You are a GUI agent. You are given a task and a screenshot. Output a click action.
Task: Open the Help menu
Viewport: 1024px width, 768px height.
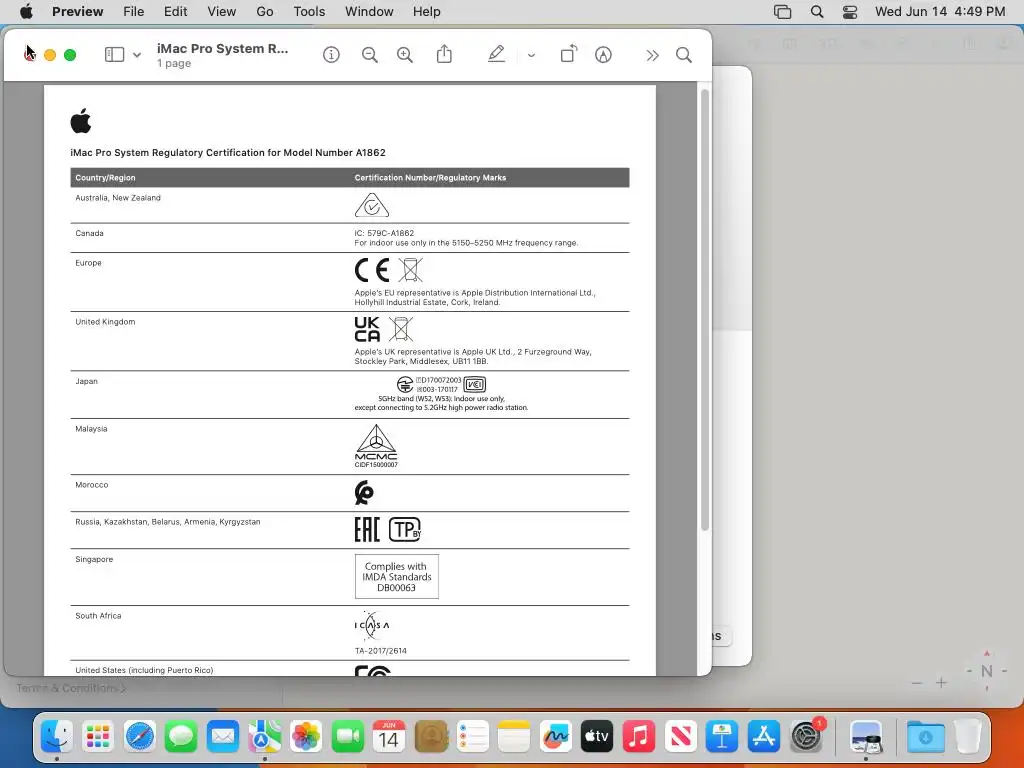426,11
